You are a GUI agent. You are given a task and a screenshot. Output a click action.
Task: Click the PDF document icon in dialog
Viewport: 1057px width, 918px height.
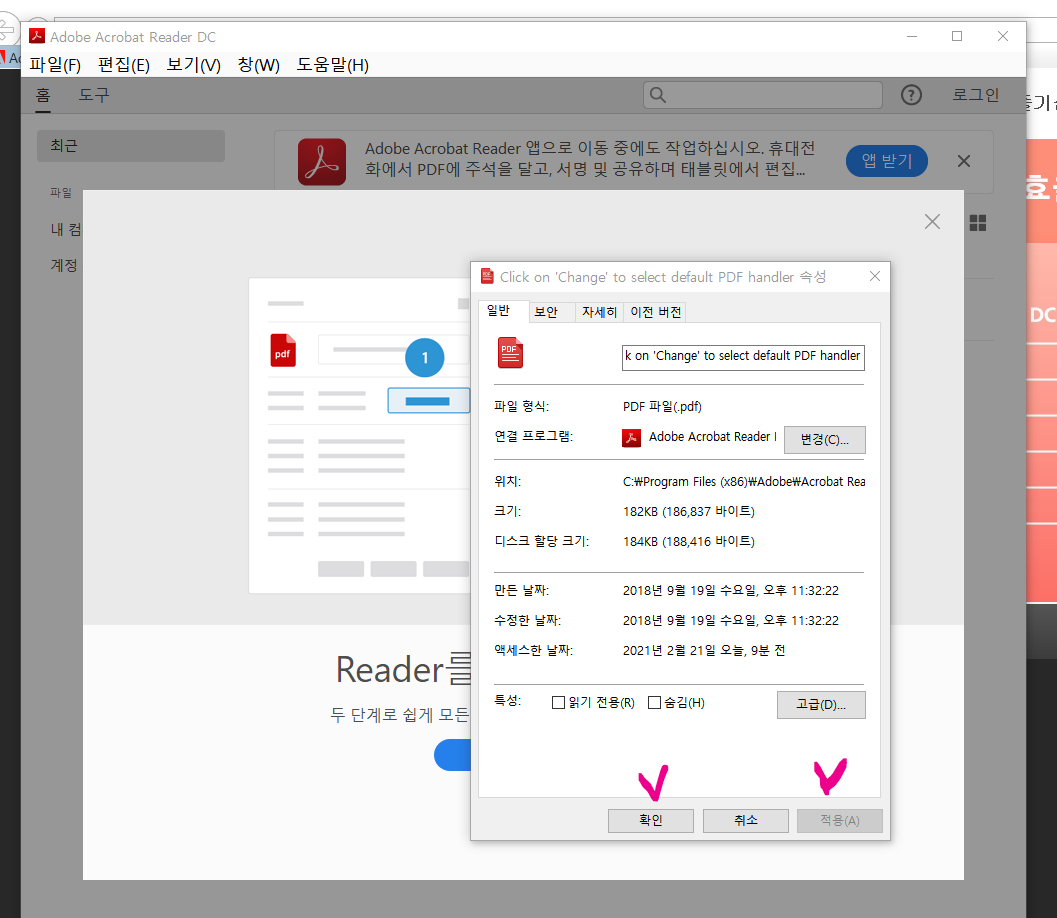510,353
